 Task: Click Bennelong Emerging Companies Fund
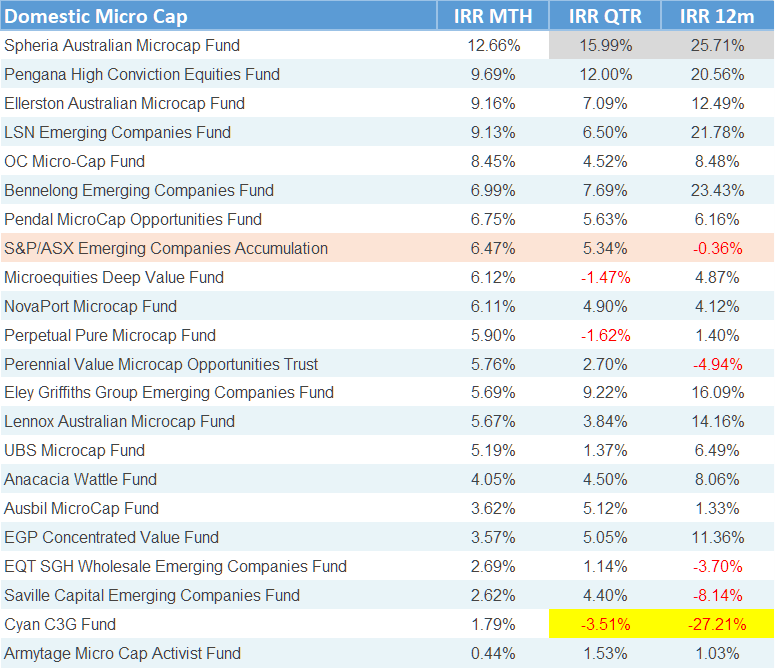click(x=139, y=190)
